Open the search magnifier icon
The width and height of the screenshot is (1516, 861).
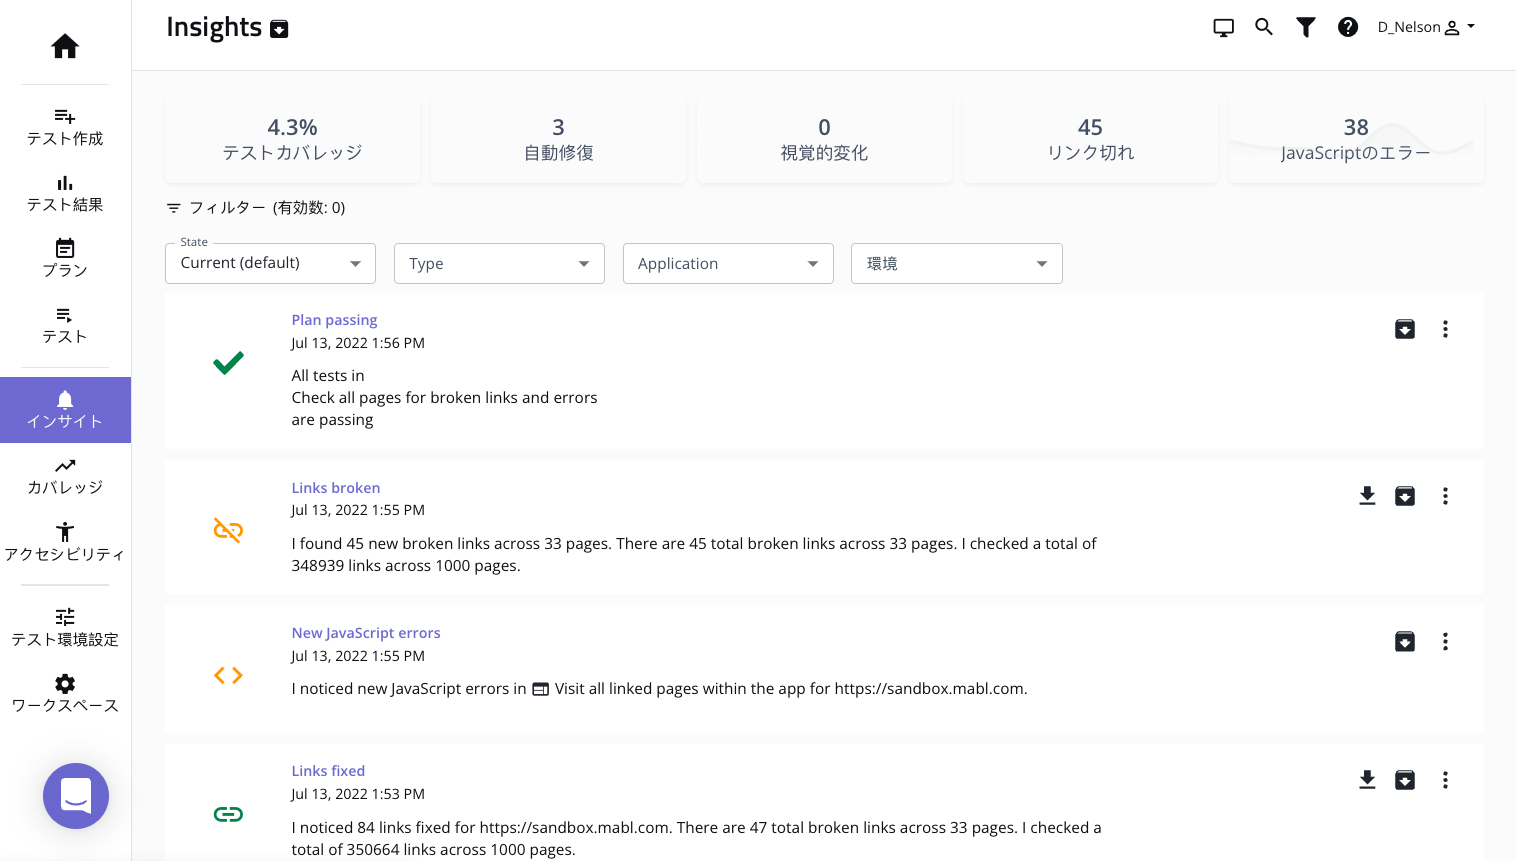(1264, 27)
